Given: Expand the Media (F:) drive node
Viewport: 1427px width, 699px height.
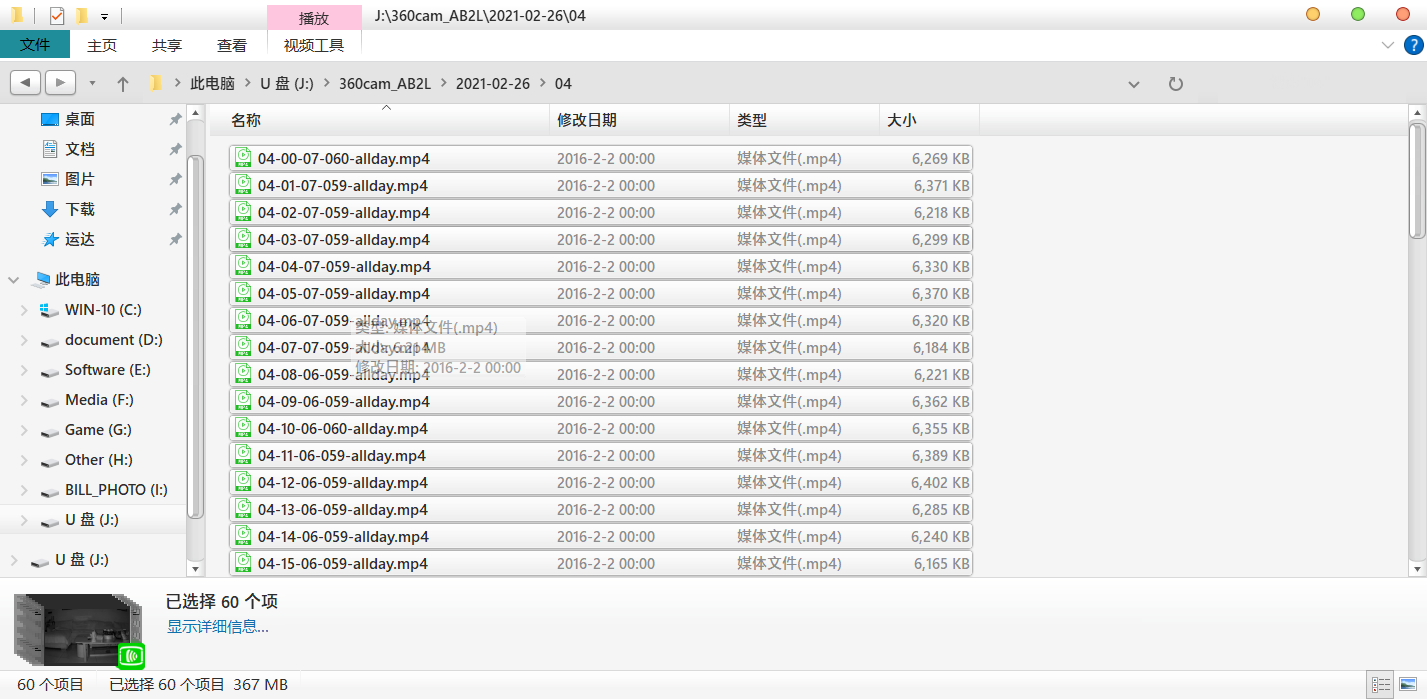Looking at the screenshot, I should [24, 400].
